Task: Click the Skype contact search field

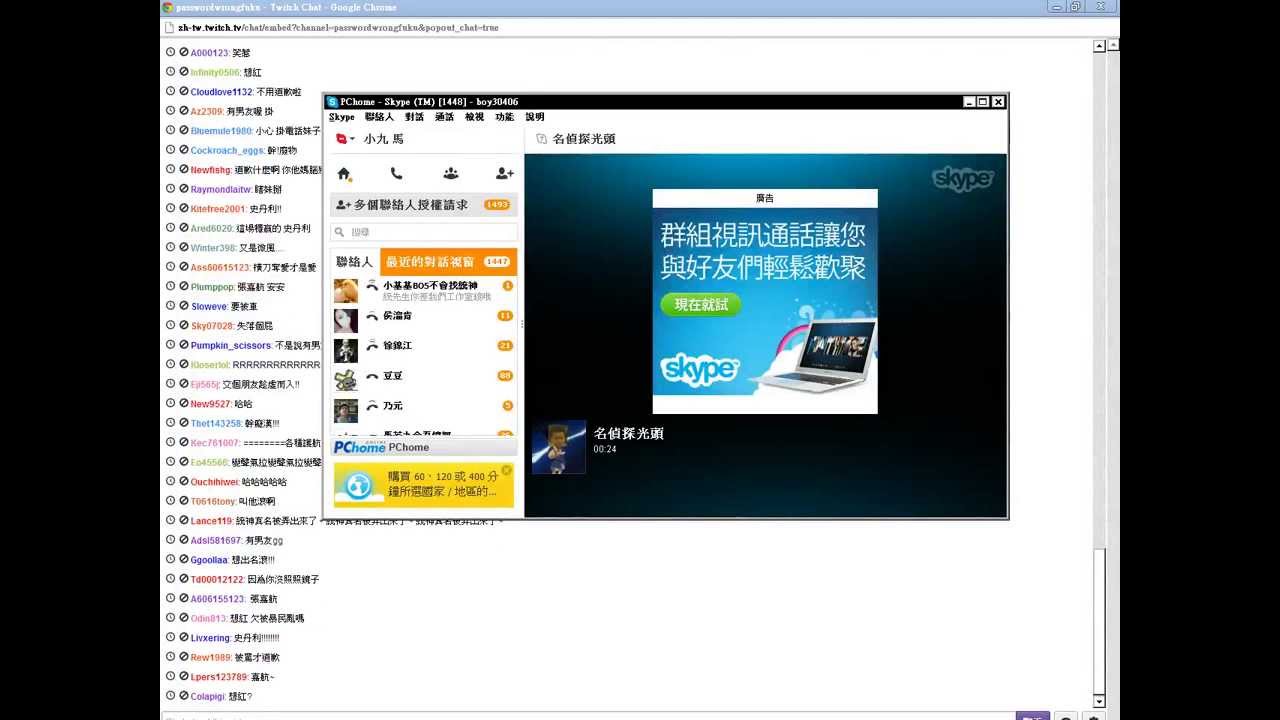Action: tap(424, 232)
